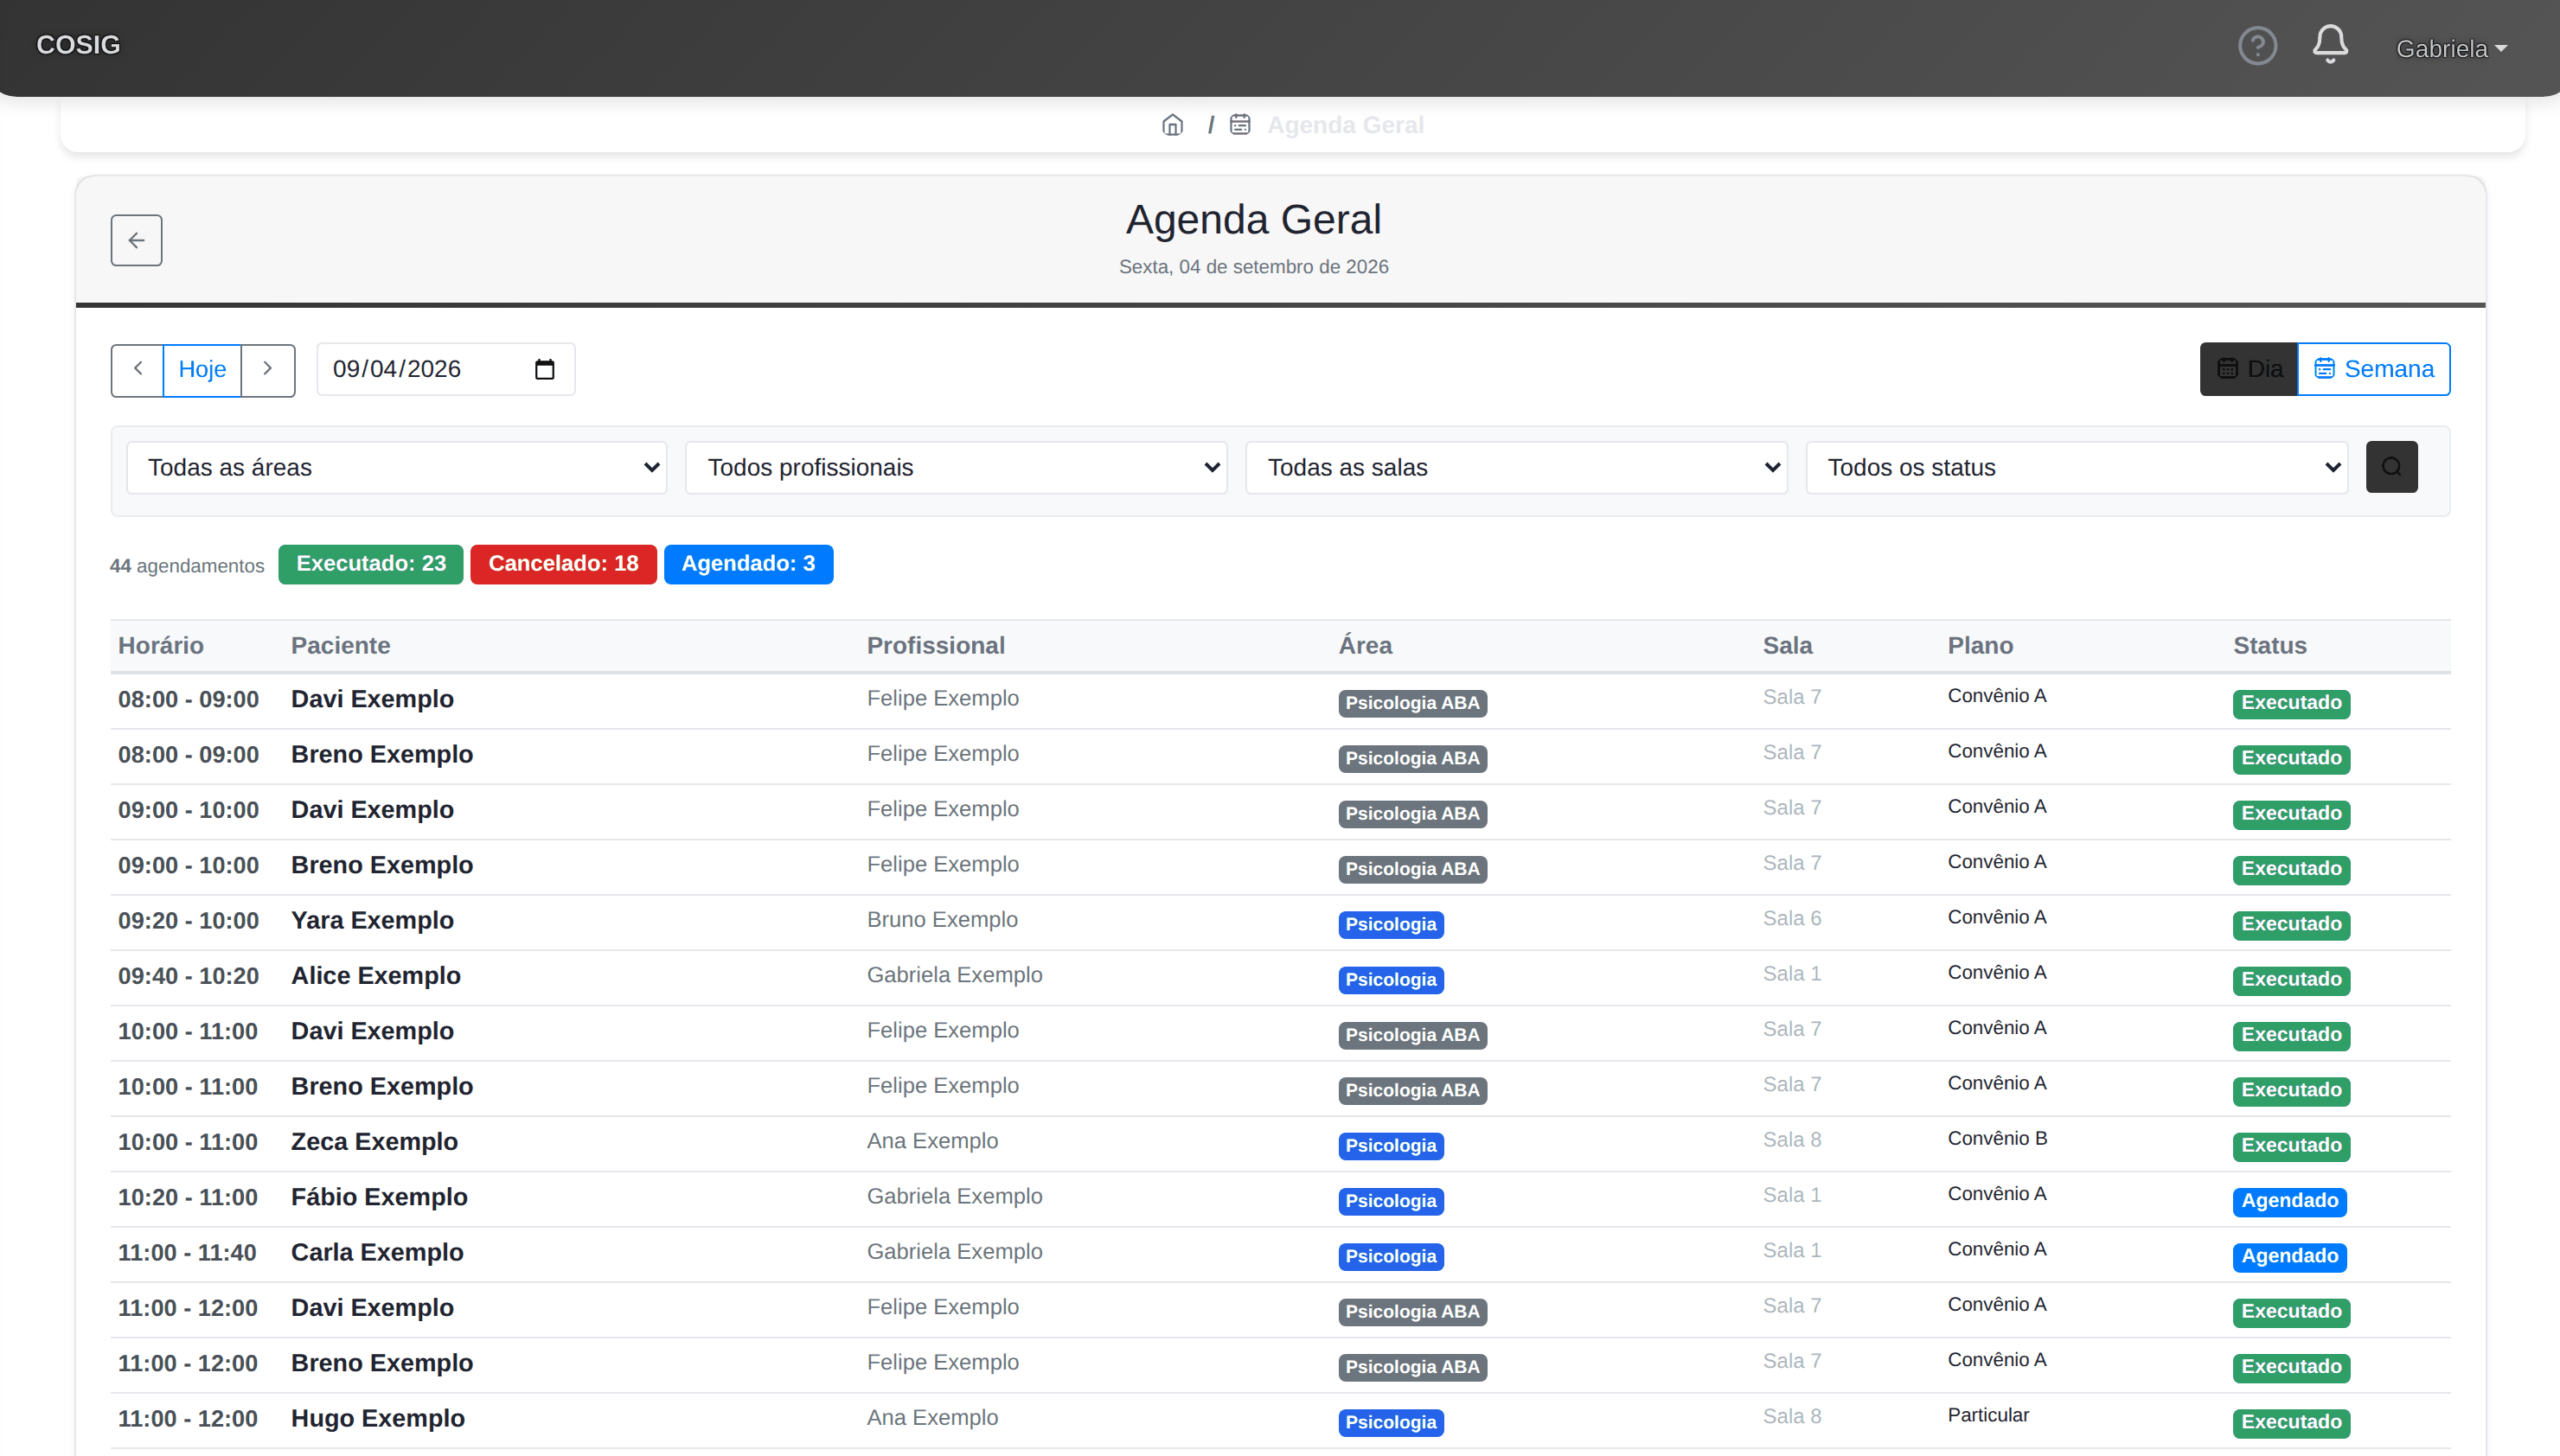Go to previous day chevron
This screenshot has width=2560, height=1456.
click(137, 369)
